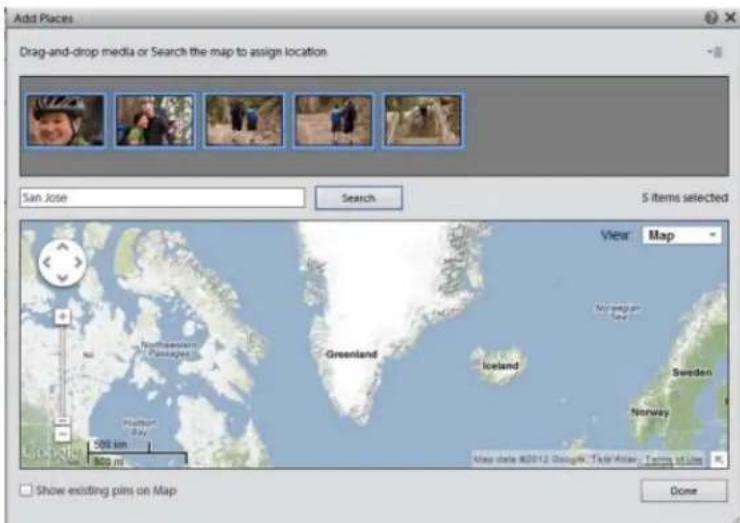
Task: Click the Google logo on the map
Action: pos(53,454)
